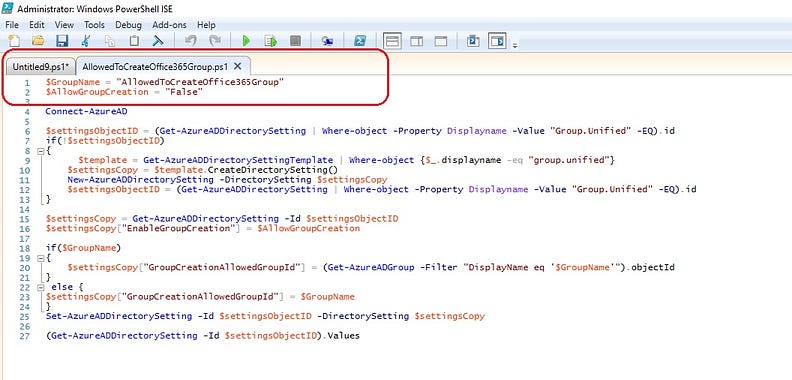
Task: Click the Show Command Add-on icon
Action: click(498, 41)
